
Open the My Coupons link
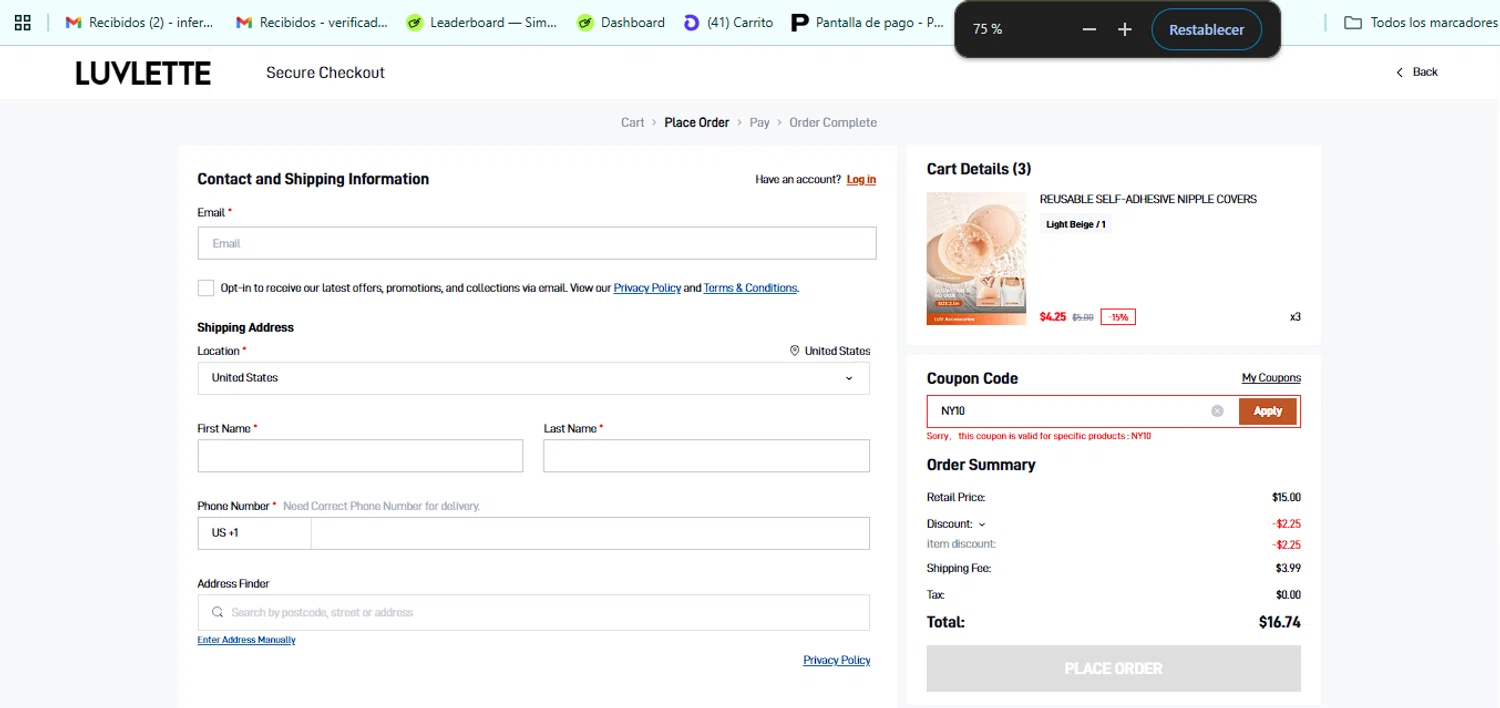point(1271,378)
